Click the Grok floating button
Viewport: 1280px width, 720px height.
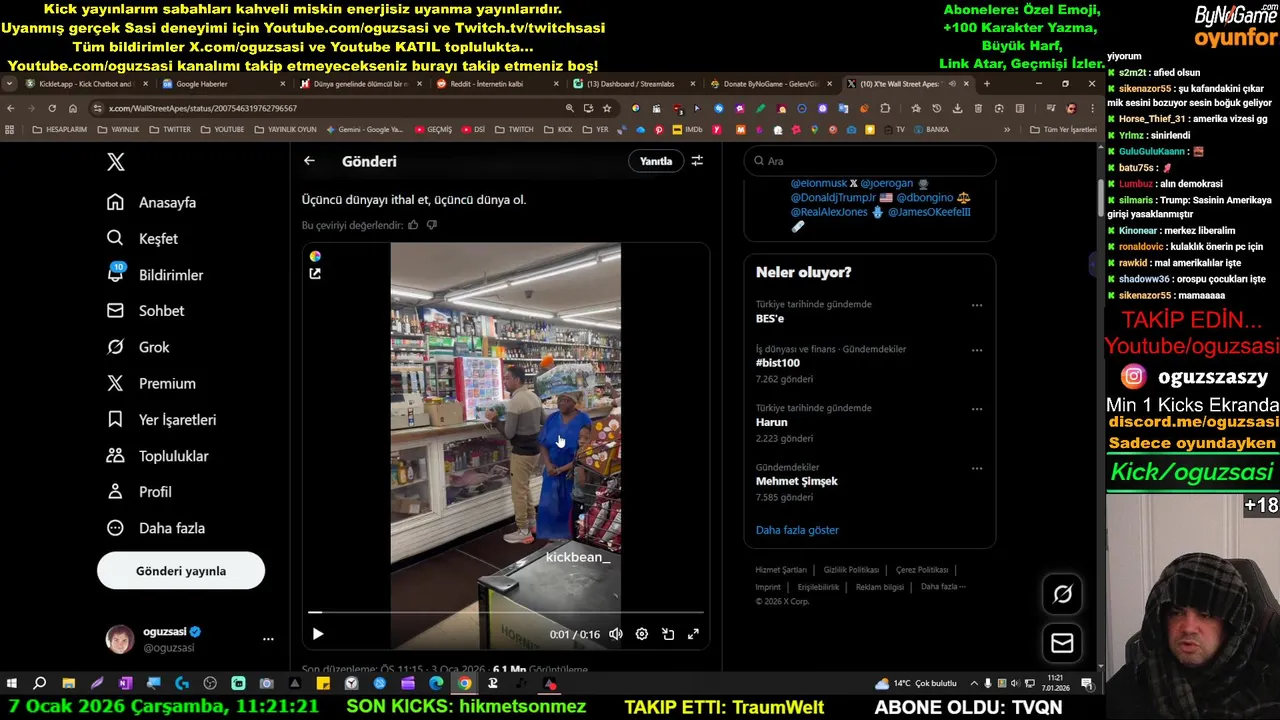(x=1062, y=594)
